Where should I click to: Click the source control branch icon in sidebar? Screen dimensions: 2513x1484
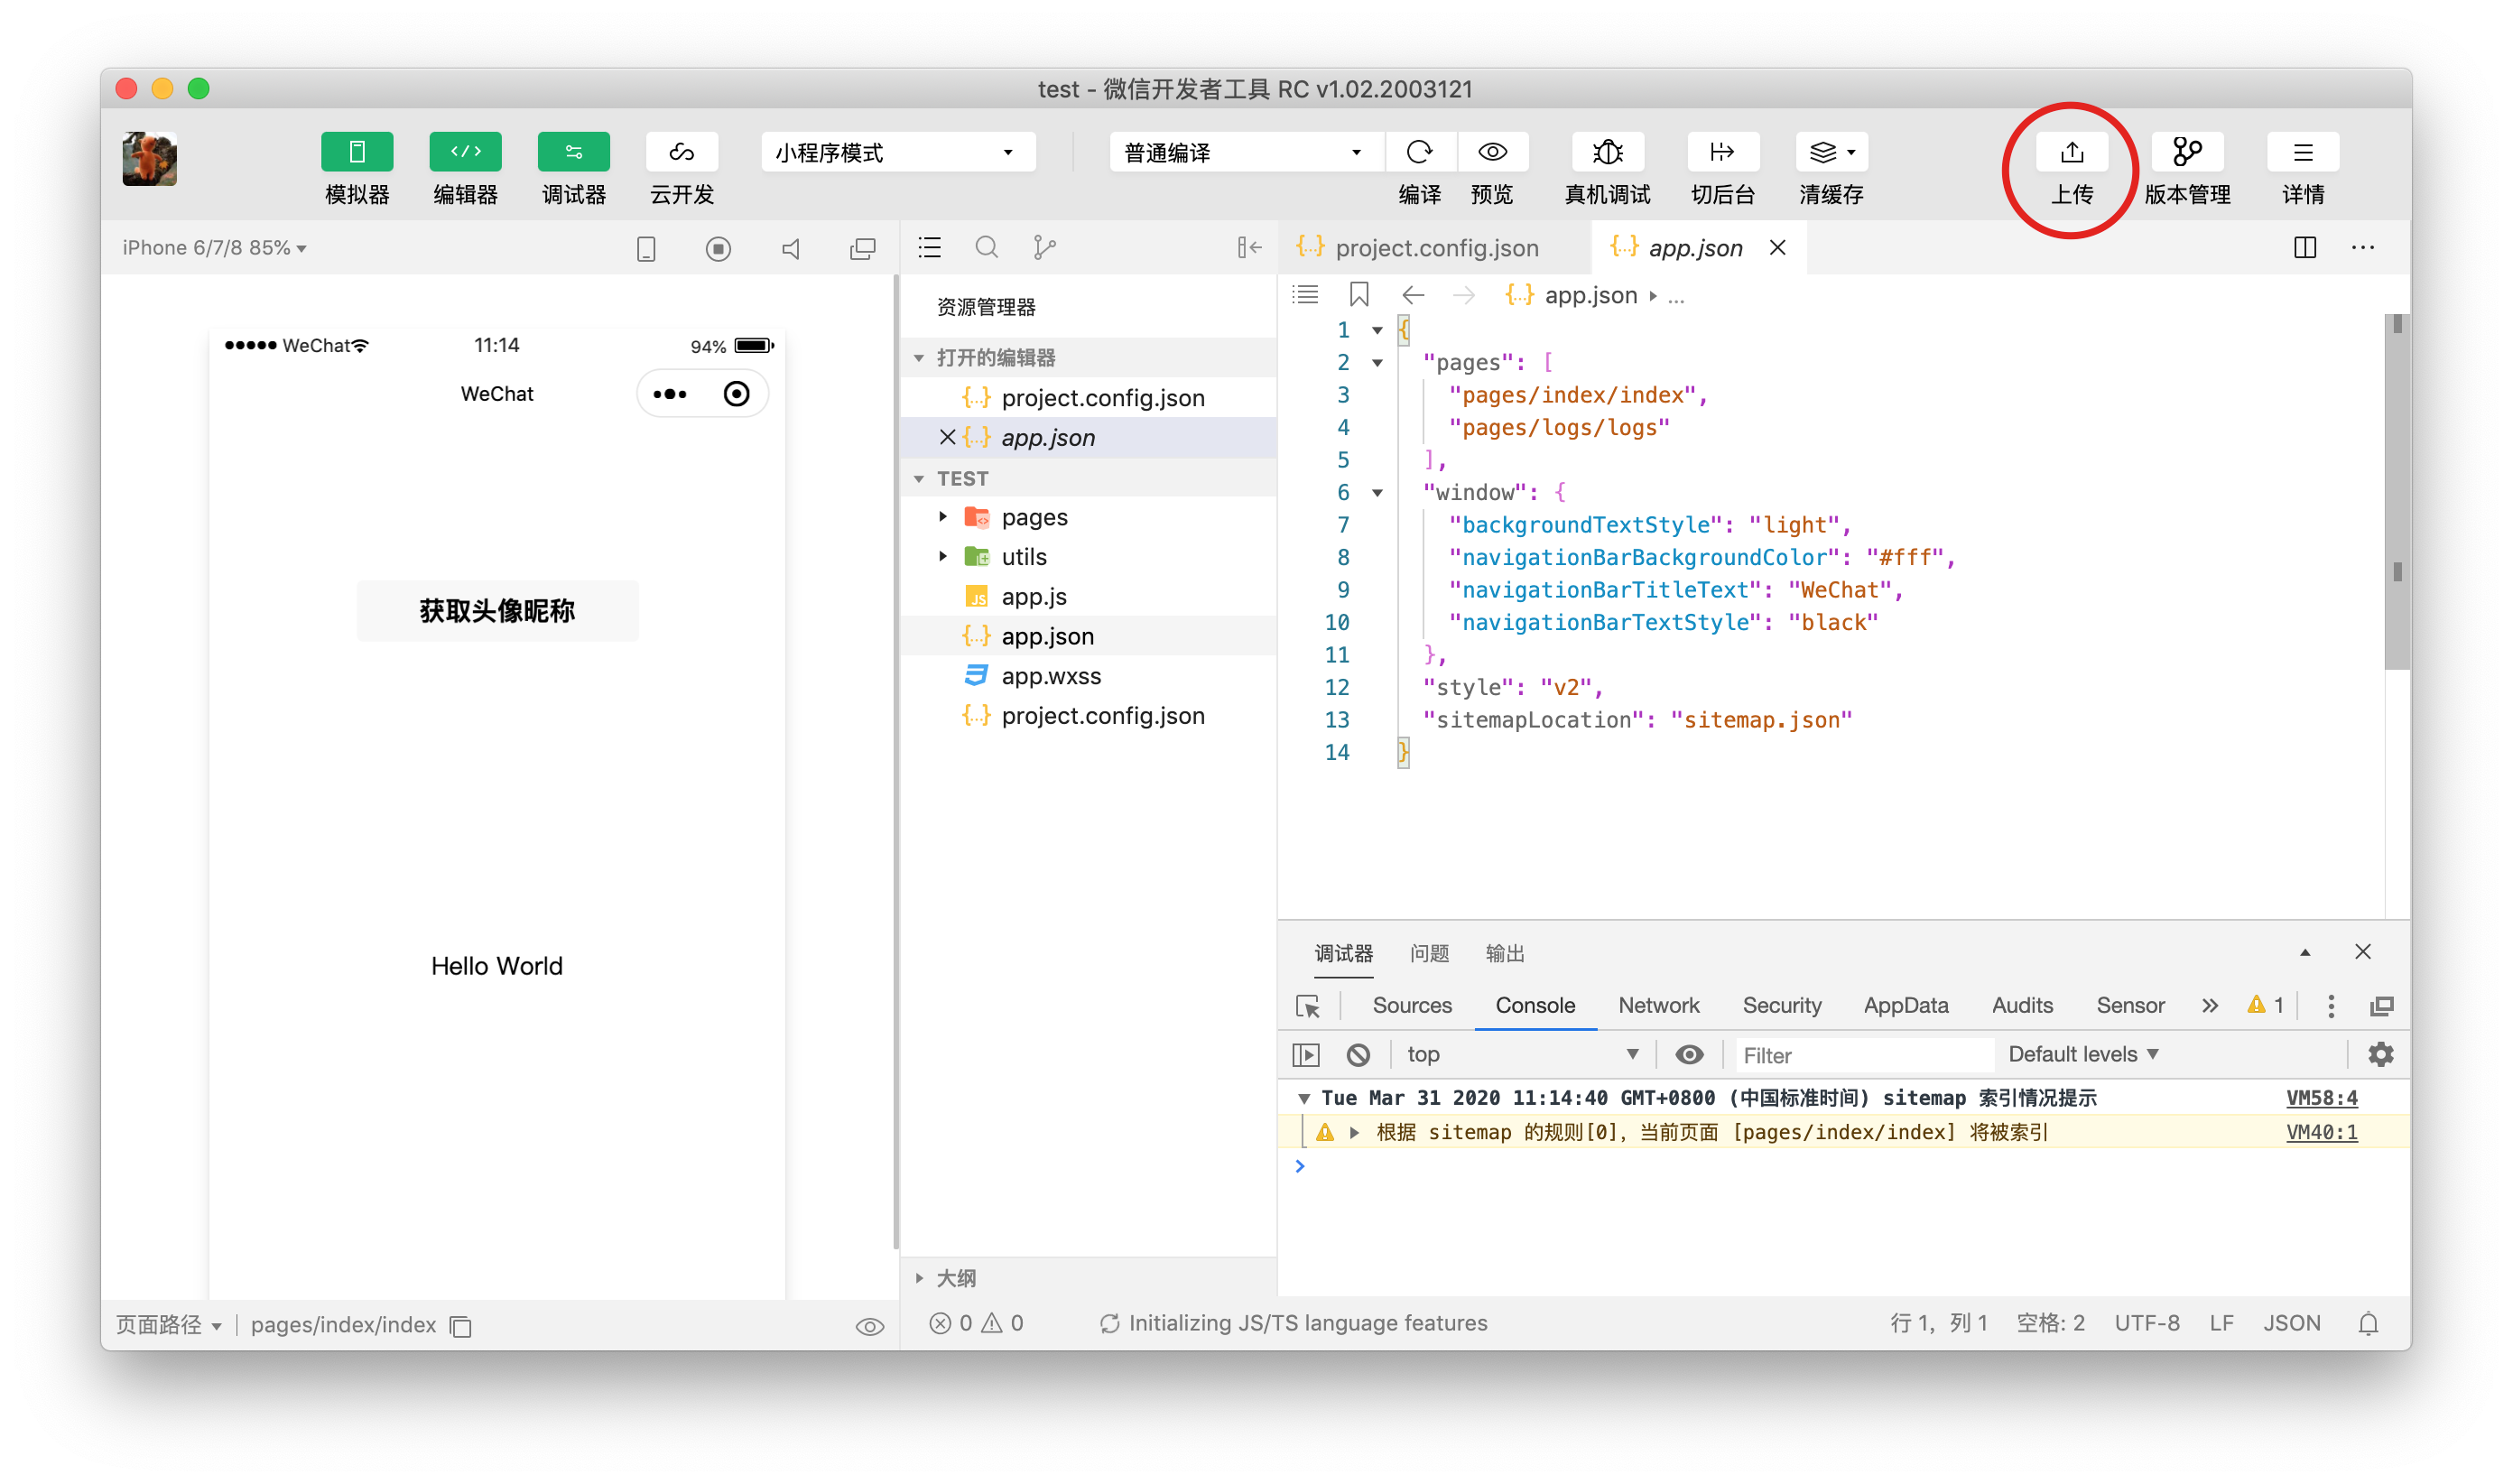1044,247
